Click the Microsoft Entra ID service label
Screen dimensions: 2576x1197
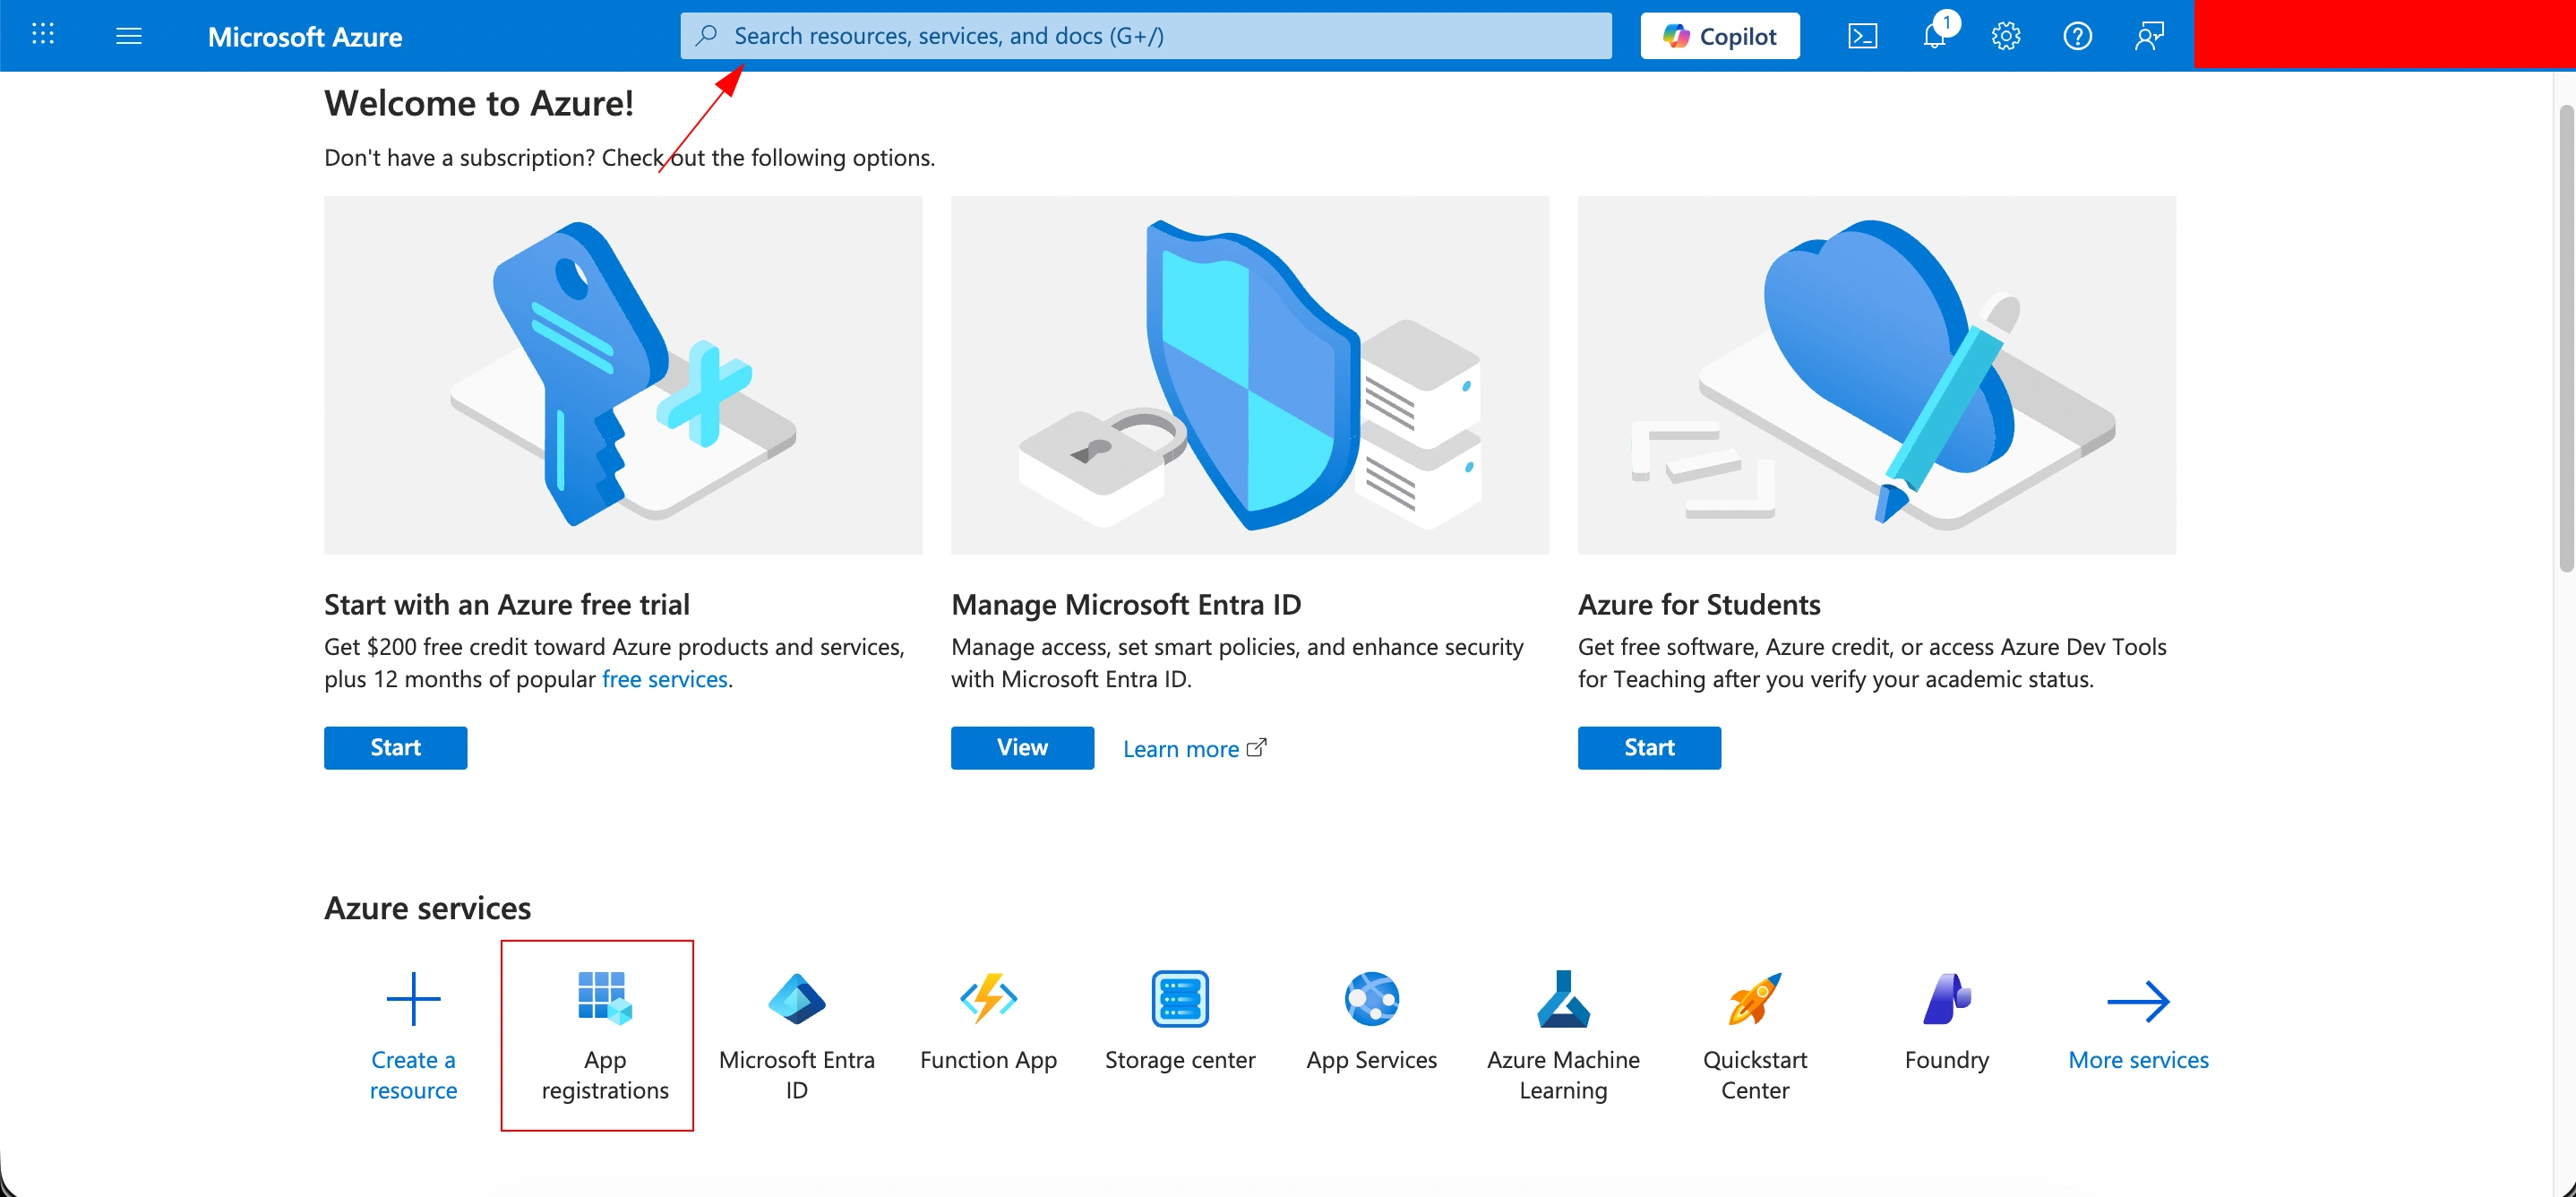pos(797,1075)
